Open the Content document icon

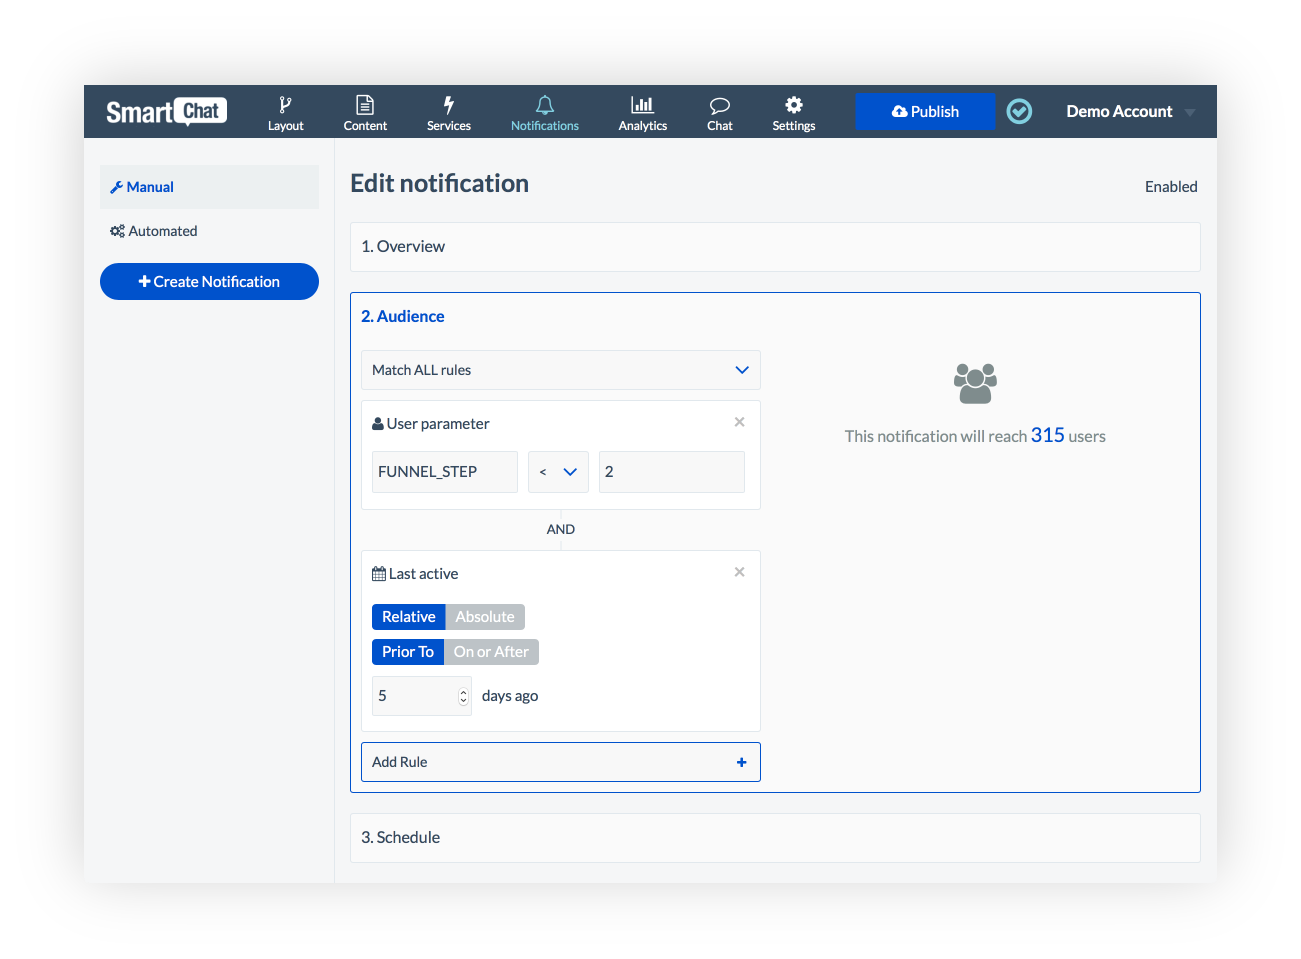[365, 105]
